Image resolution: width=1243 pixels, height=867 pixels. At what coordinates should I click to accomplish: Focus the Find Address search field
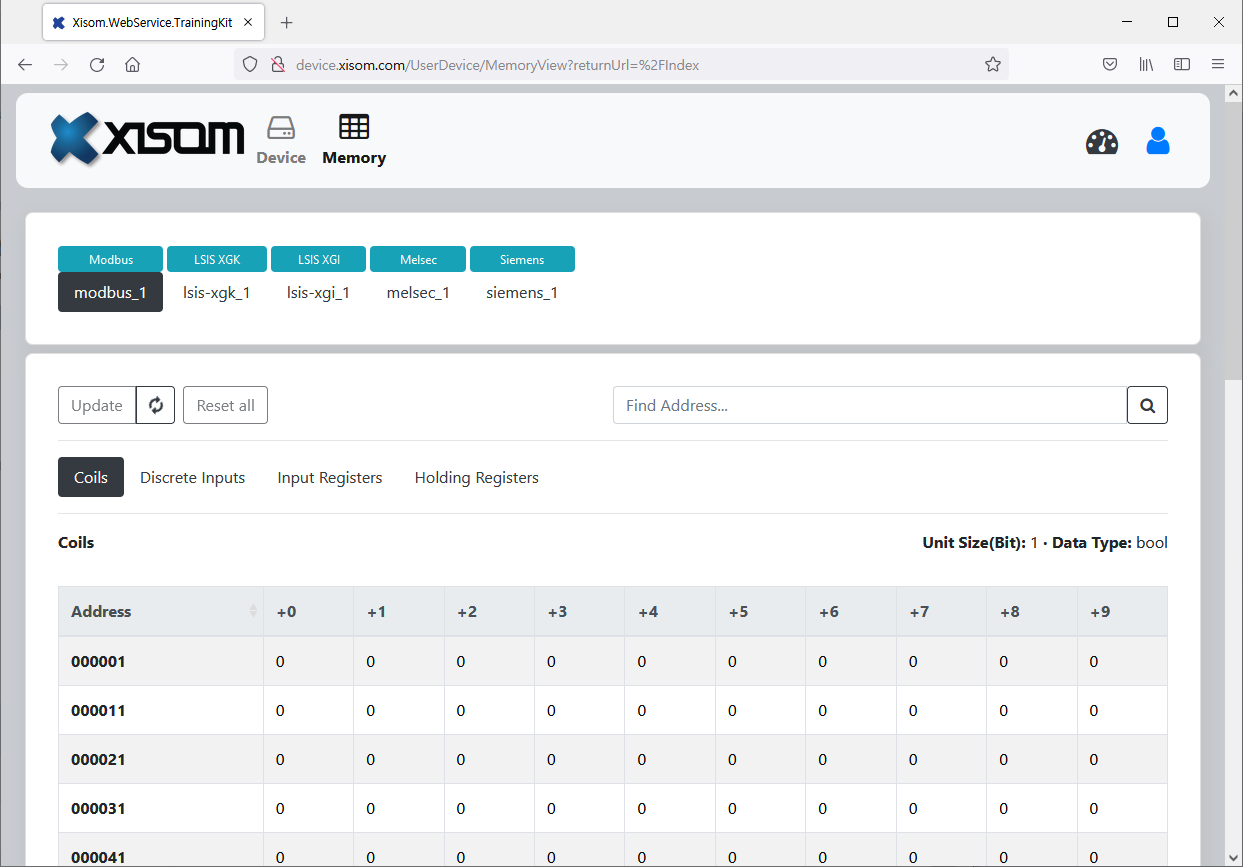coord(870,405)
